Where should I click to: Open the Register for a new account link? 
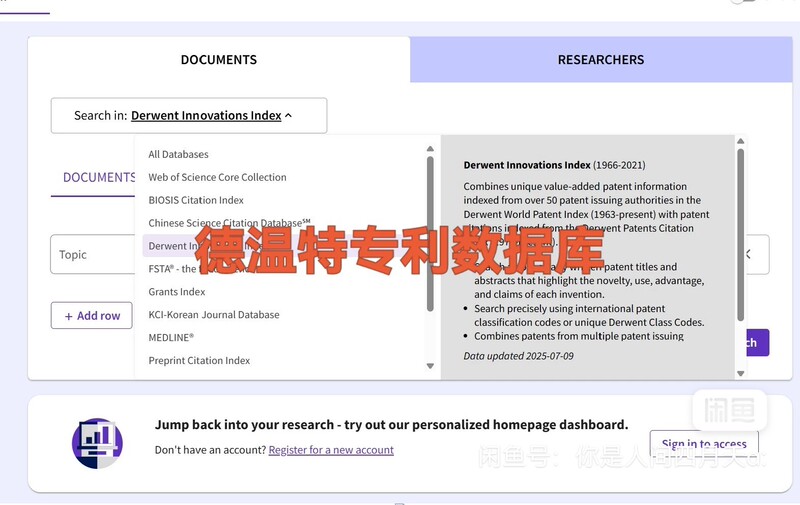331,450
